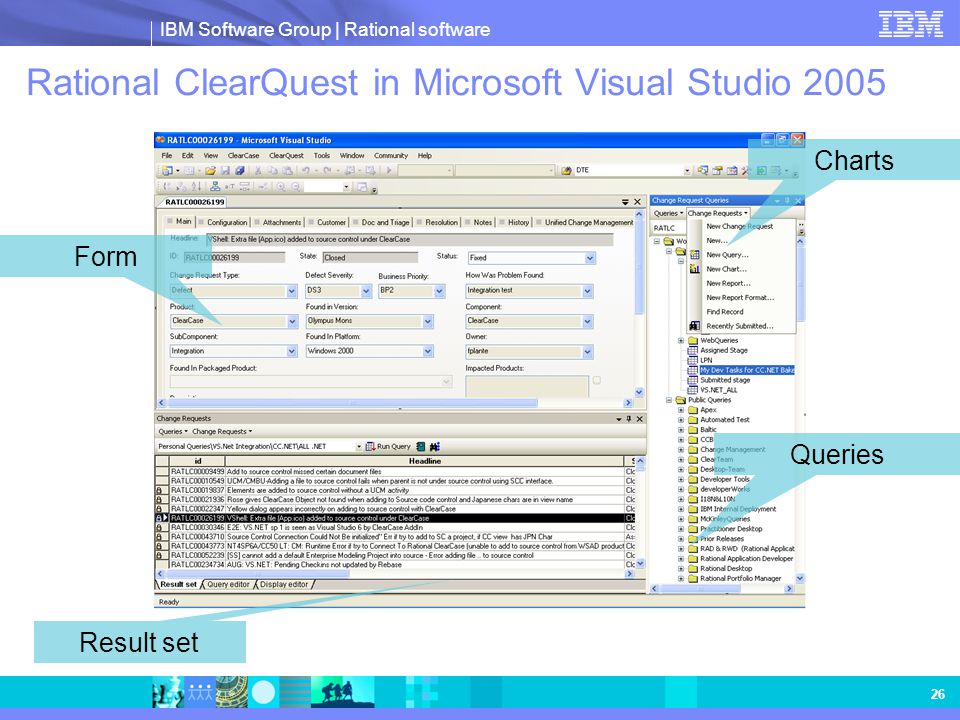Click the folder icon beside Public Queries
The height and width of the screenshot is (720, 960).
coord(680,400)
